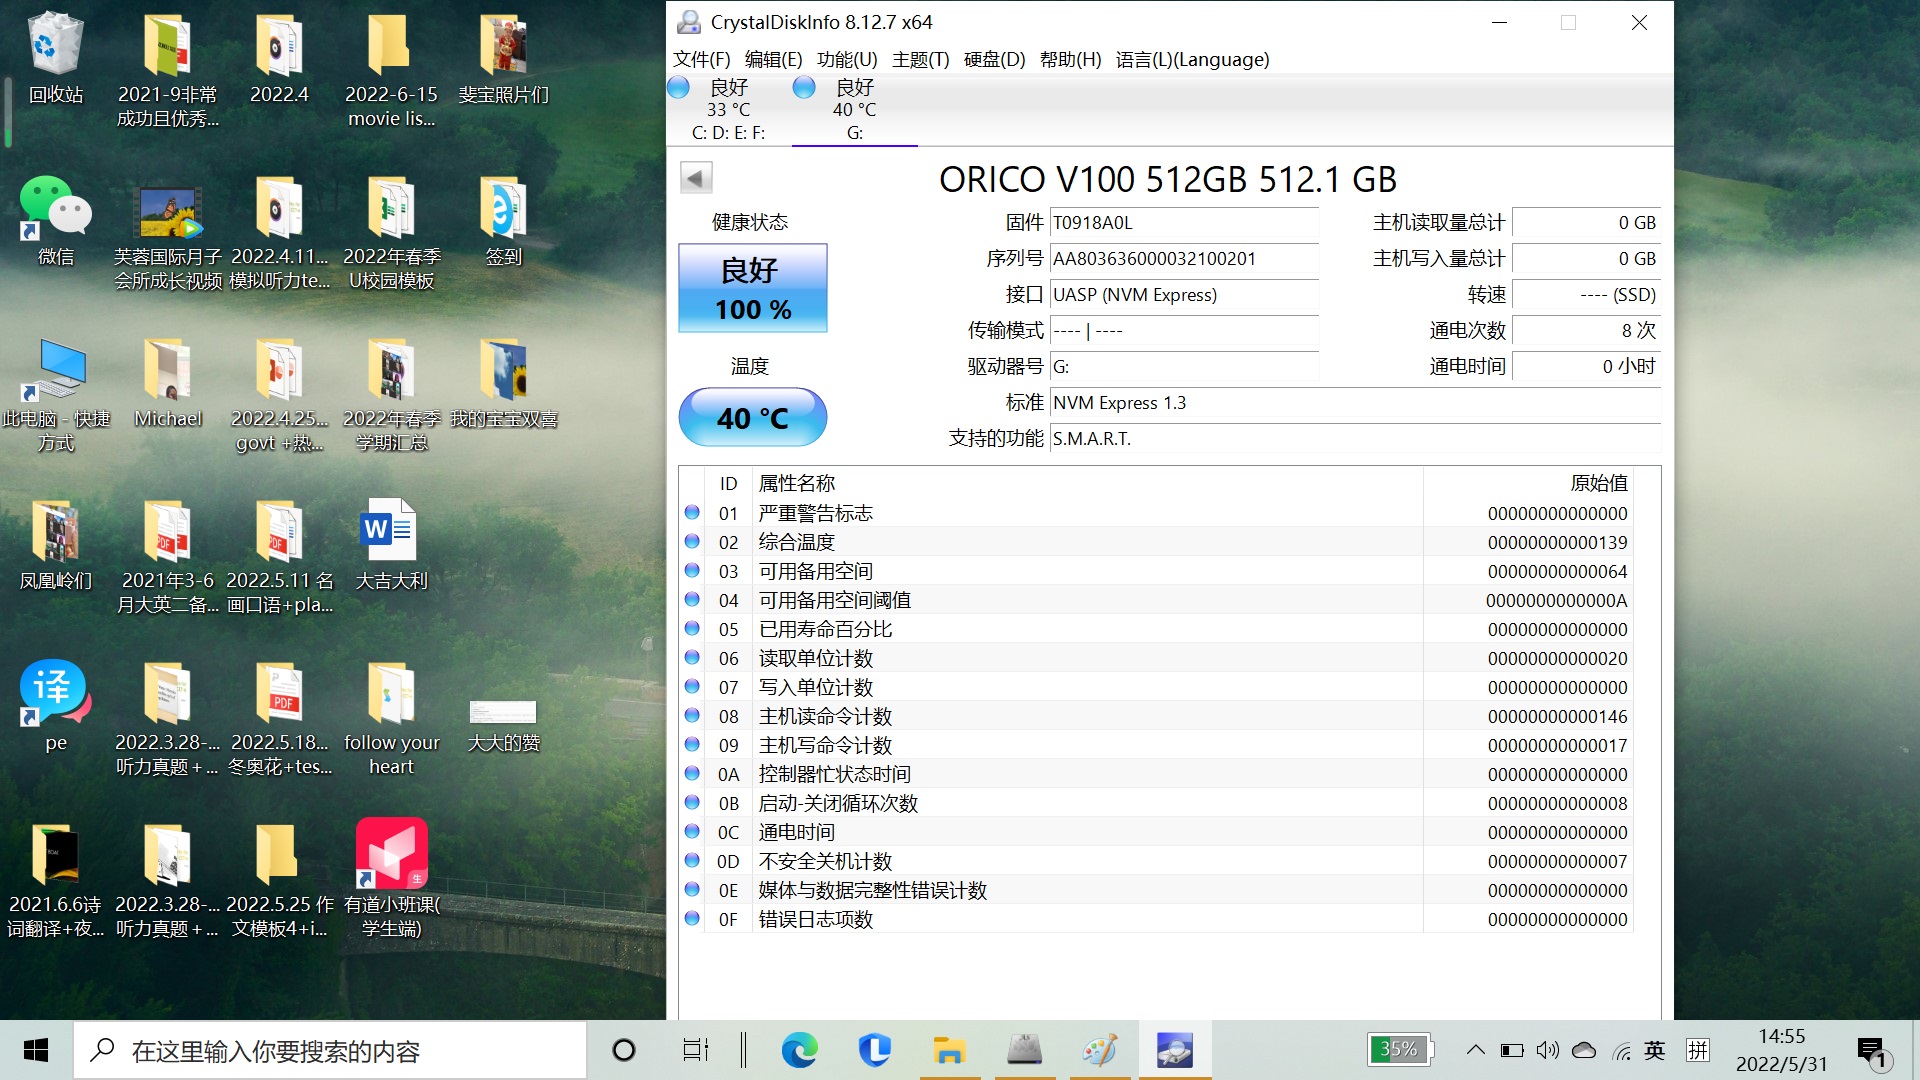Open the Windows Start menu
The width and height of the screenshot is (1920, 1080).
pyautogui.click(x=36, y=1050)
